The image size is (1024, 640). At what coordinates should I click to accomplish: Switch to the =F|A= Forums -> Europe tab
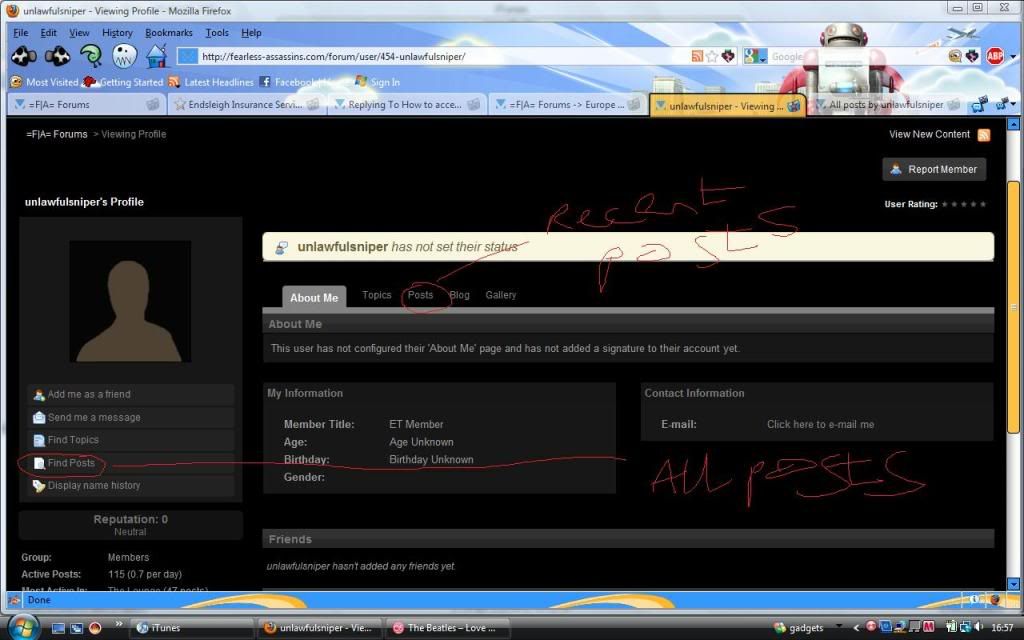567,104
